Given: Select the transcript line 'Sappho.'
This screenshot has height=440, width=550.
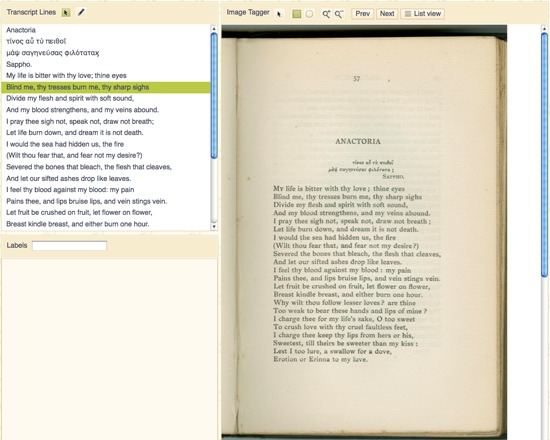Looking at the screenshot, I should [106, 65].
